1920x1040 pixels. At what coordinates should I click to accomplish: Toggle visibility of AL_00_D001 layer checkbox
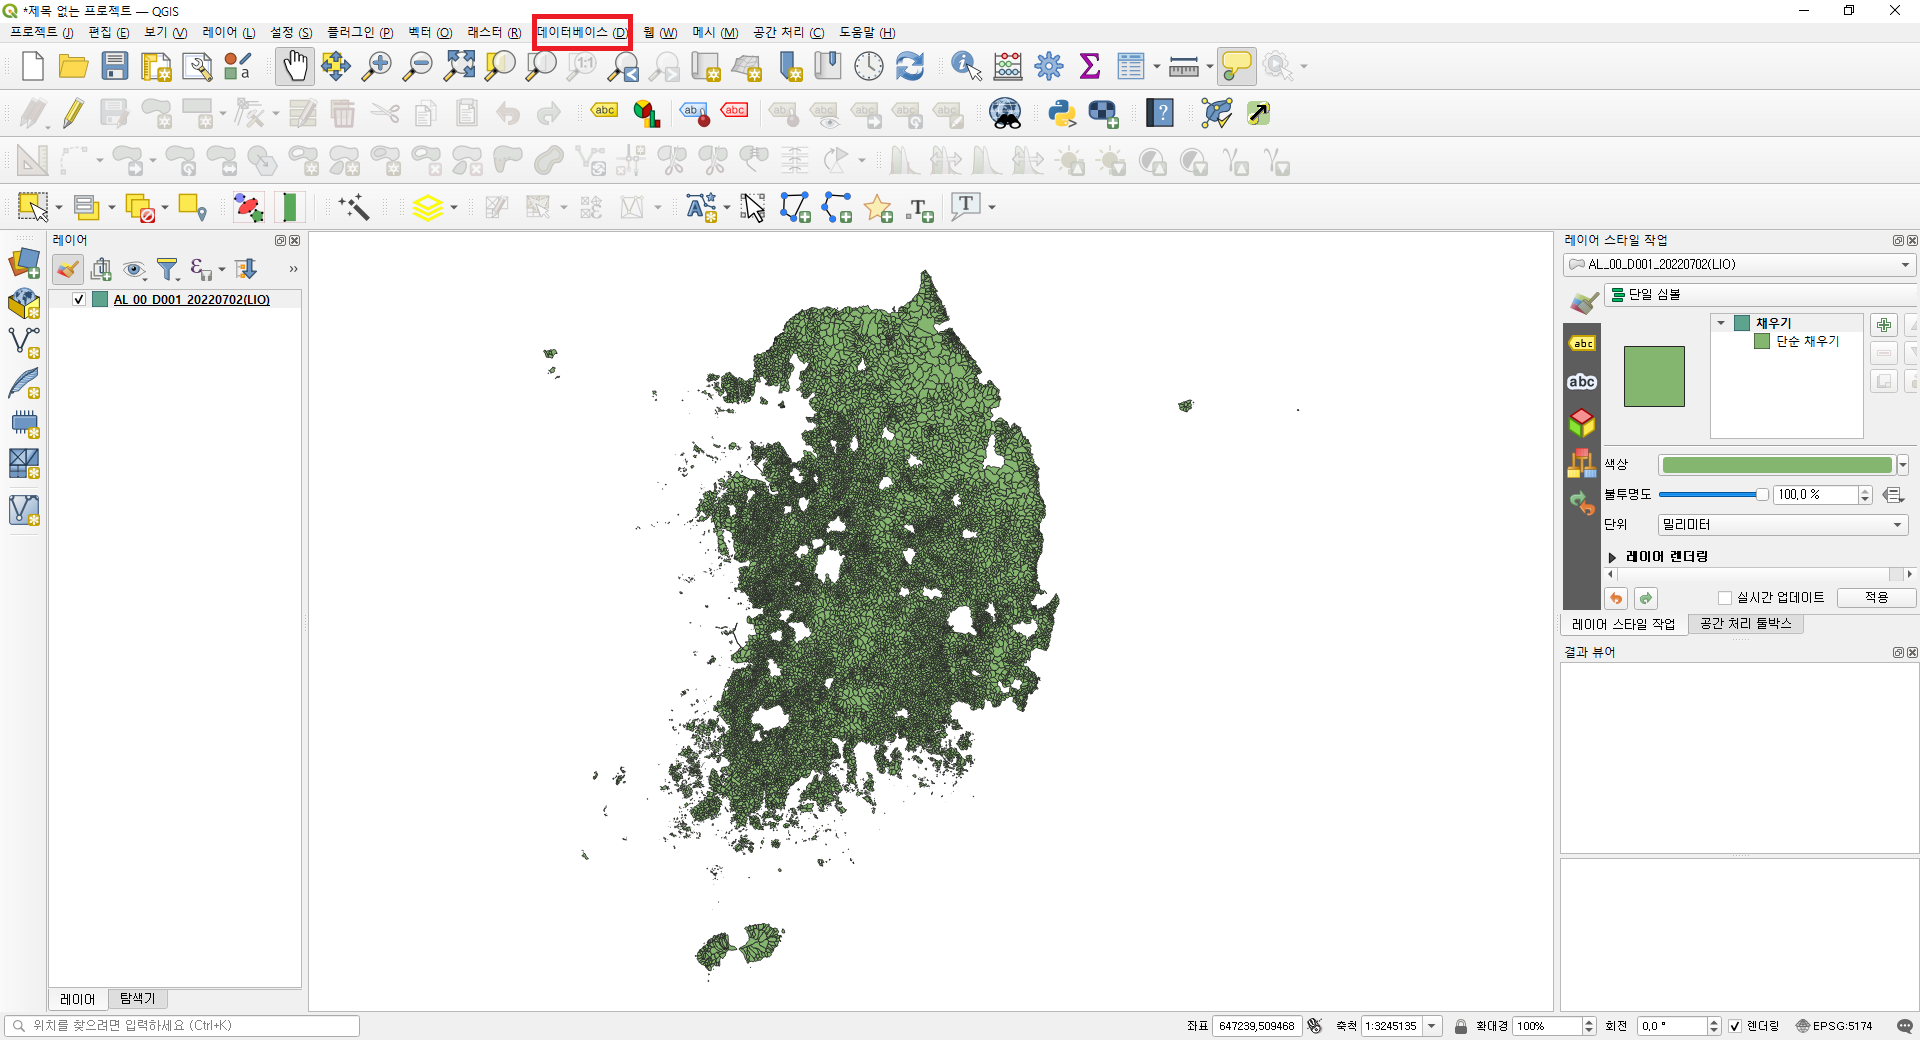(79, 299)
